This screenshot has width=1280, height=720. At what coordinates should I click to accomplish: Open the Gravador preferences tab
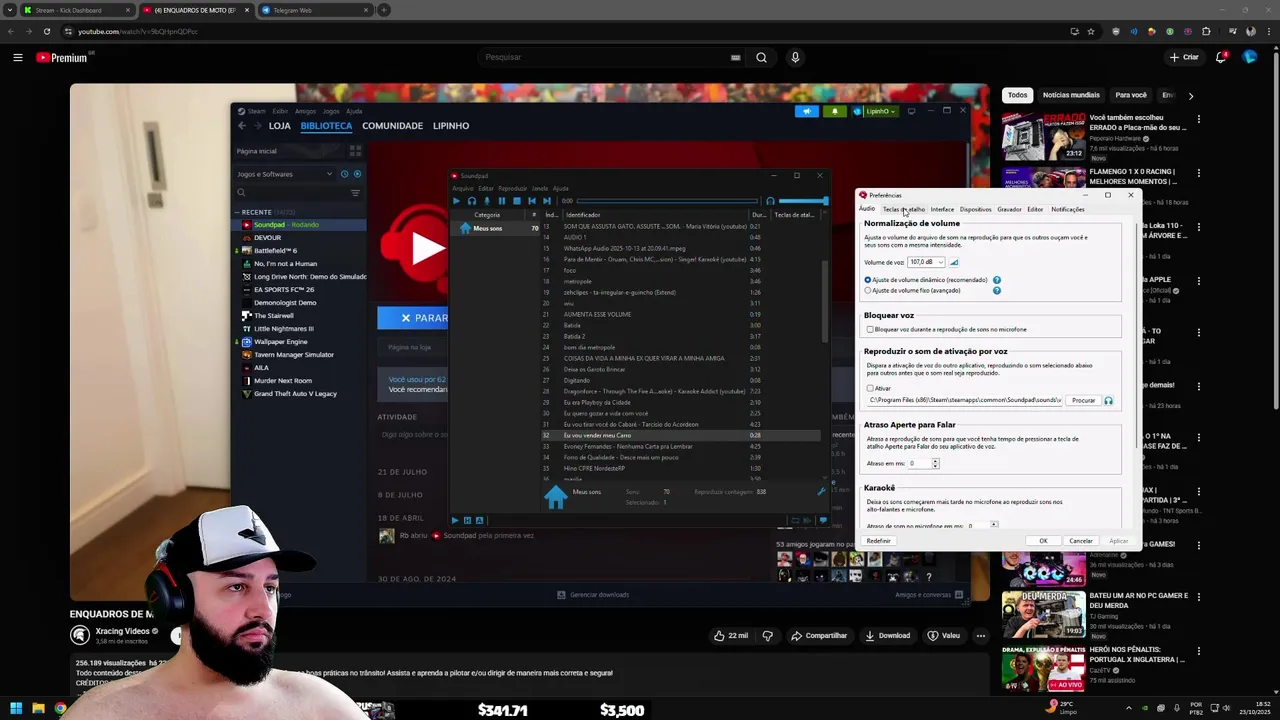point(1009,209)
